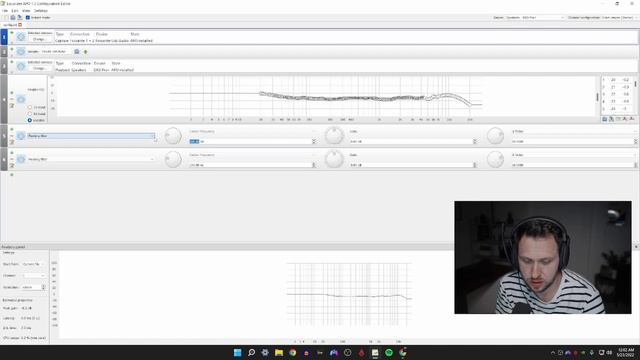Remove first Peaking filter with minus icon
The height and width of the screenshot is (360, 640).
(12, 136)
